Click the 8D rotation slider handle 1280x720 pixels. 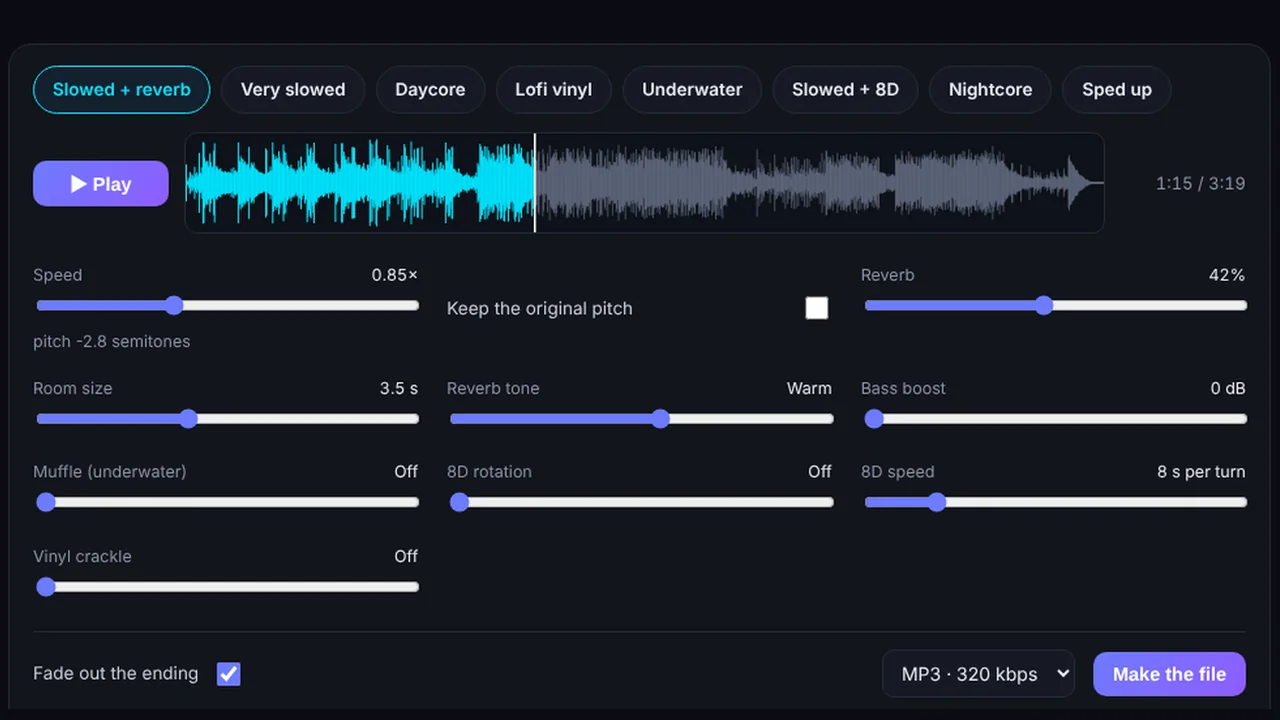tap(460, 502)
